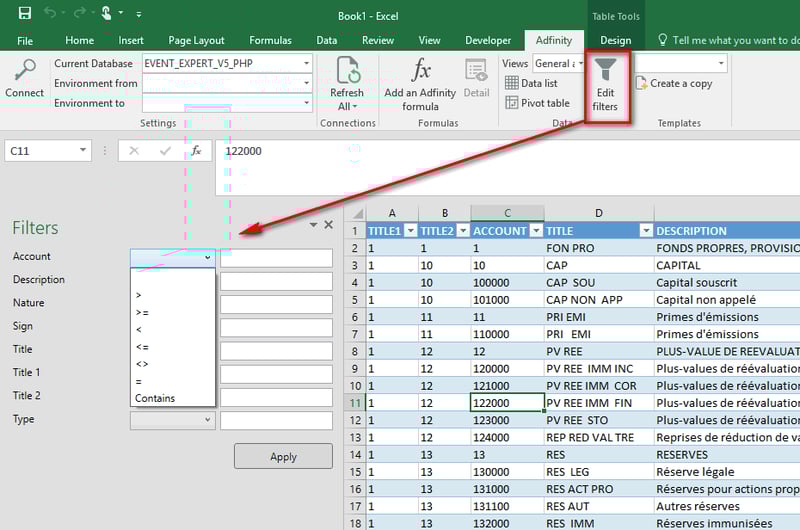The height and width of the screenshot is (530, 800).
Task: Click the Refresh All icon
Action: [348, 72]
